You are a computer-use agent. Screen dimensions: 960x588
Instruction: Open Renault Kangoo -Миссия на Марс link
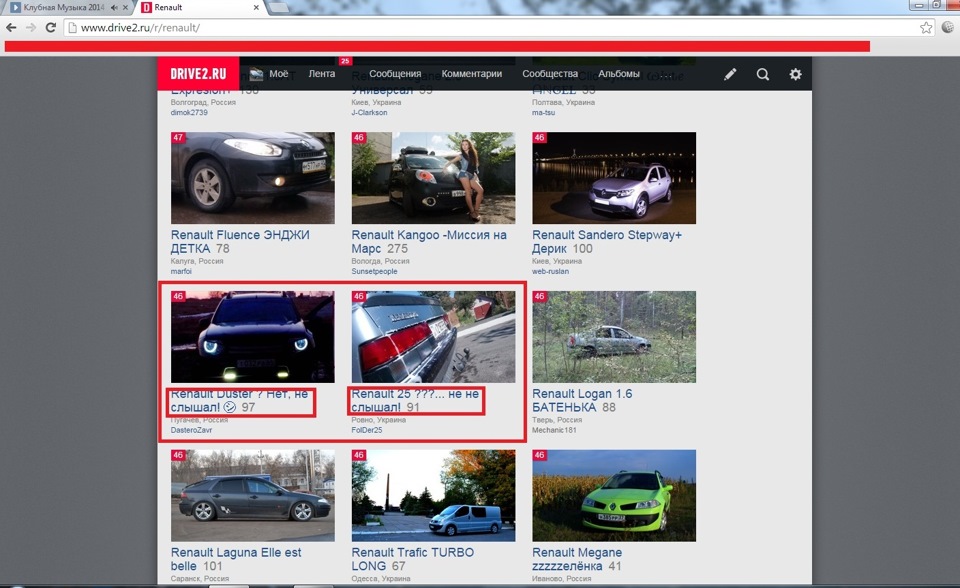429,241
